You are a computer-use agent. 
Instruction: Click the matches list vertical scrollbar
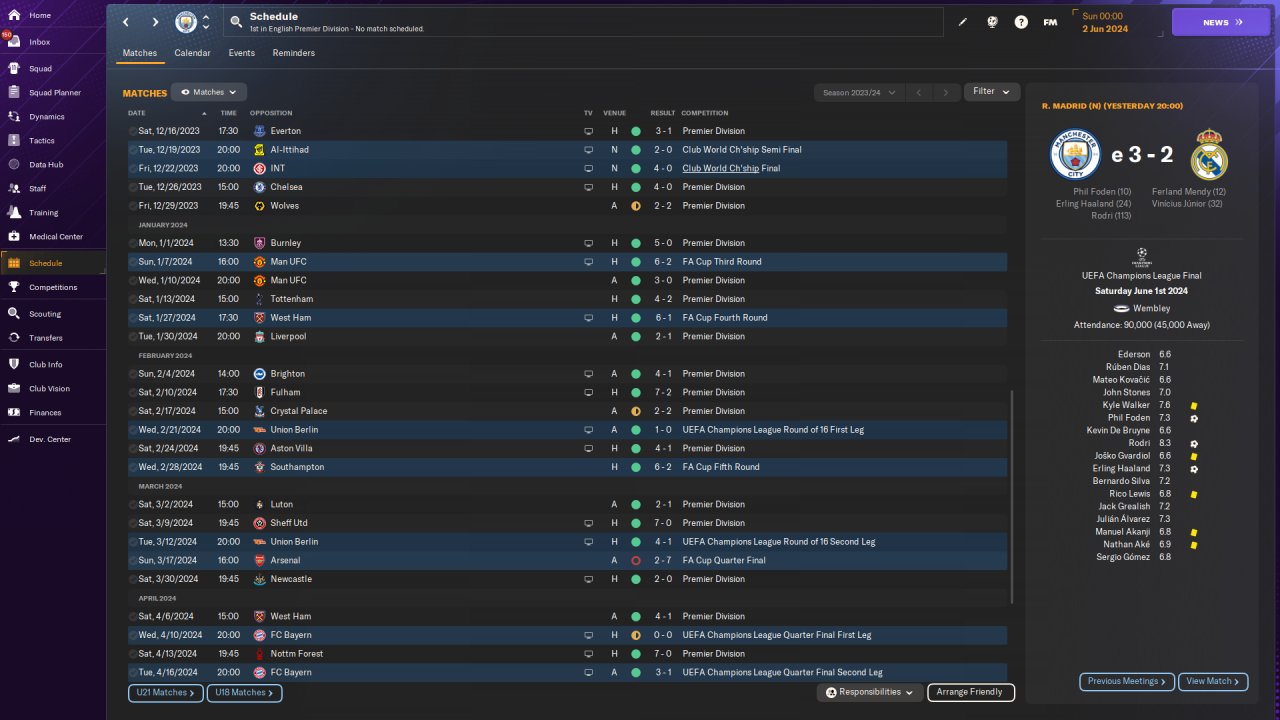coord(1013,497)
